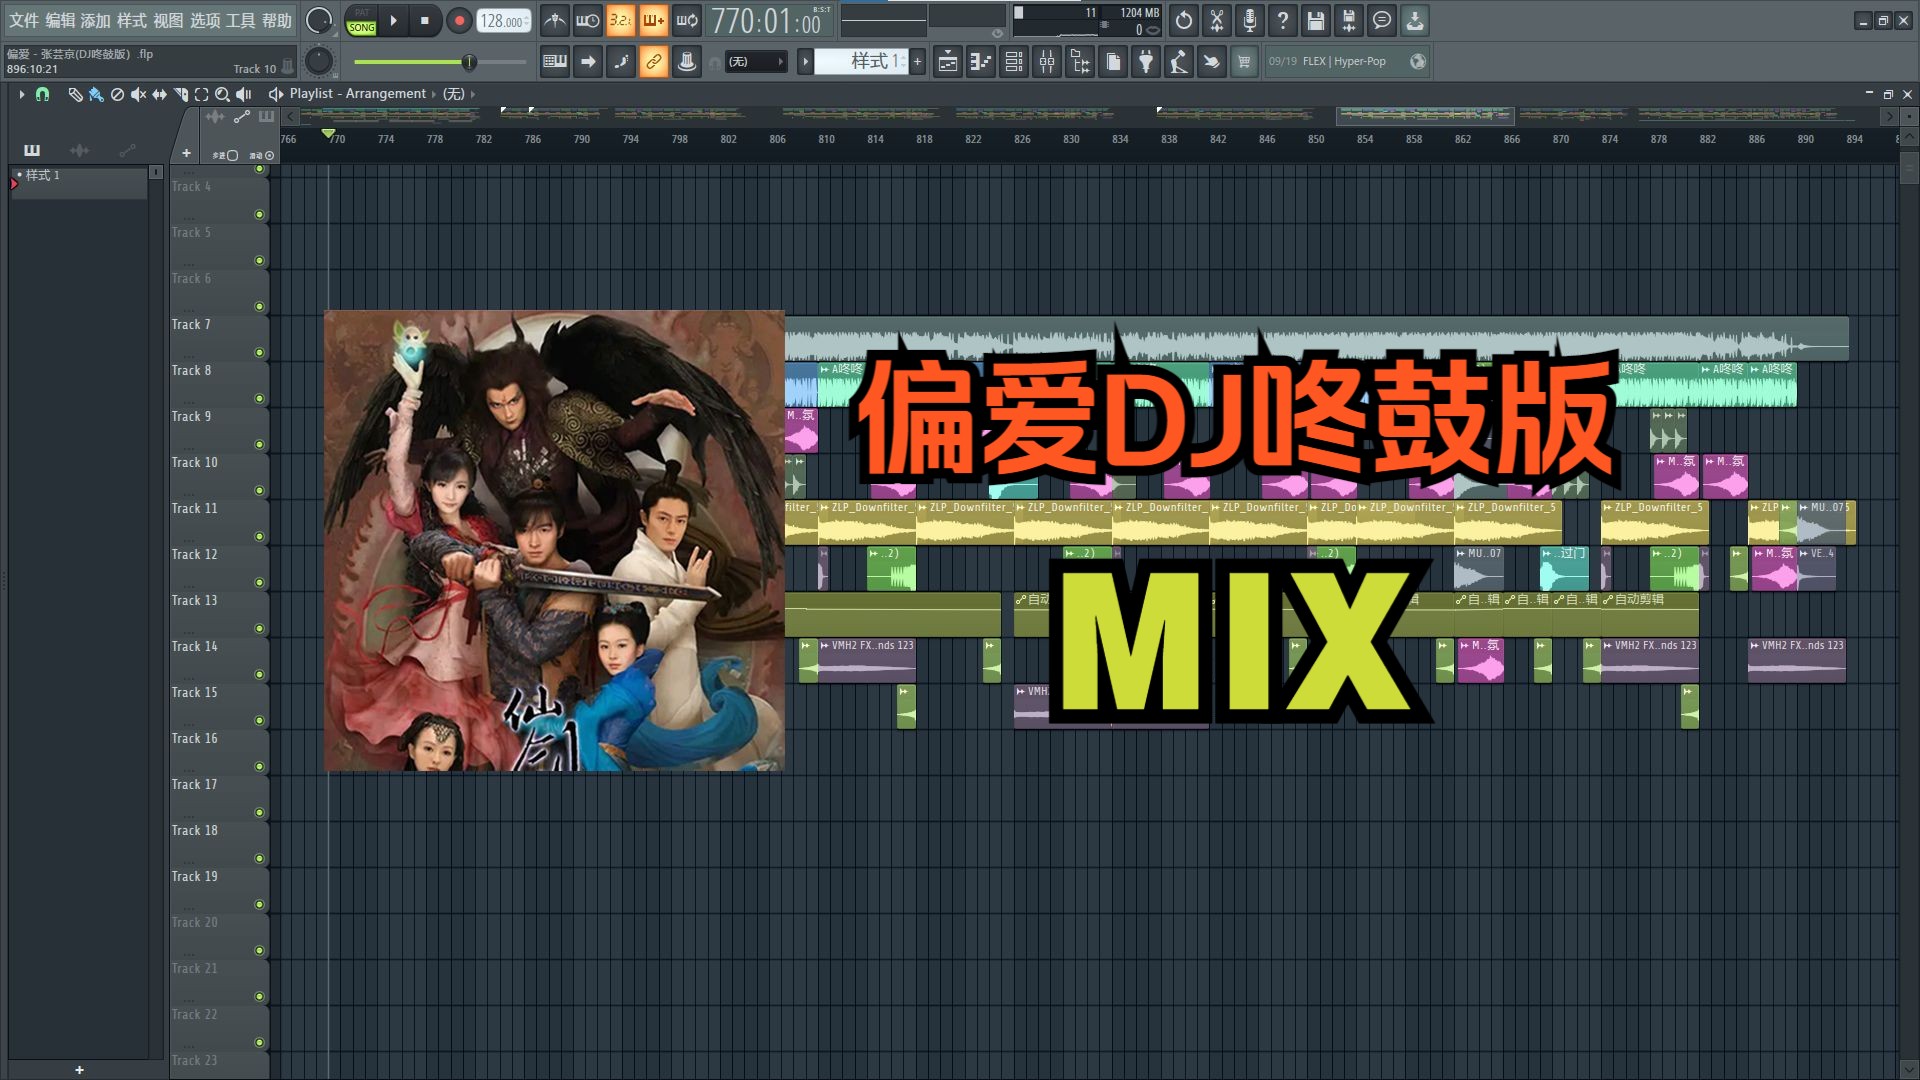
Task: Expand arrow after (无) in playlist title
Action: click(x=473, y=94)
